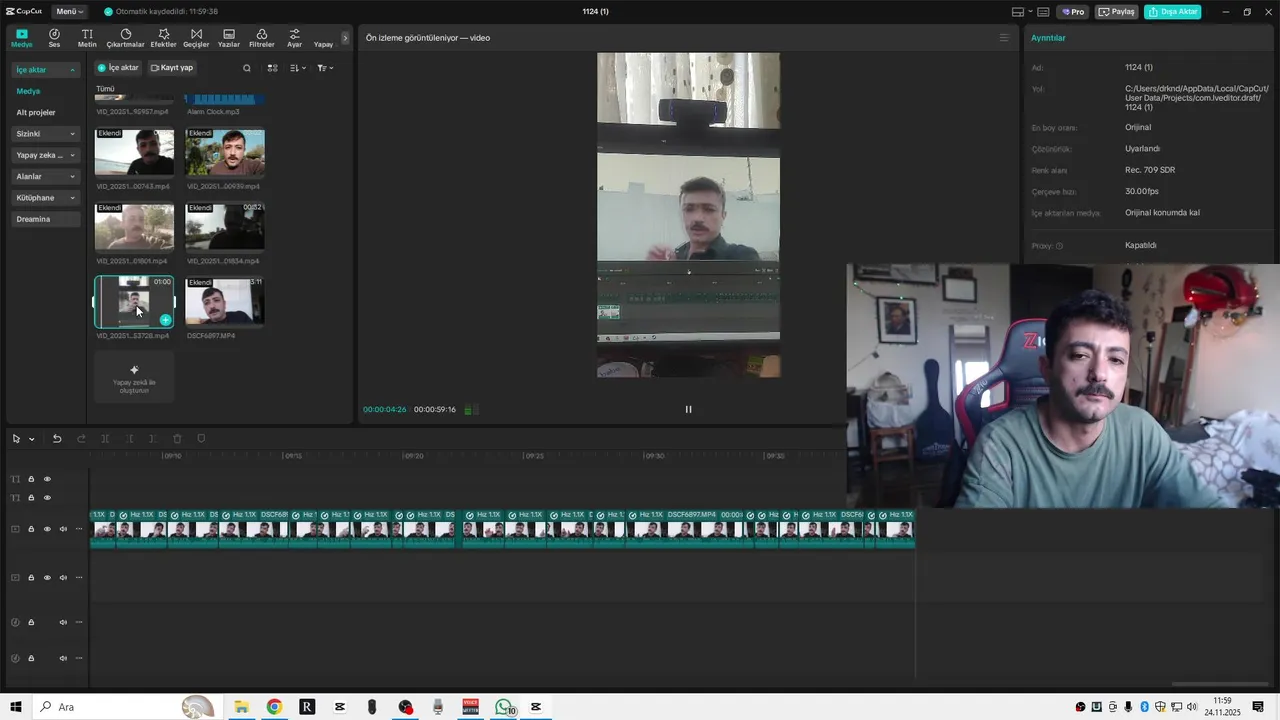
Task: Toggle lock on the first text track
Action: (31, 479)
